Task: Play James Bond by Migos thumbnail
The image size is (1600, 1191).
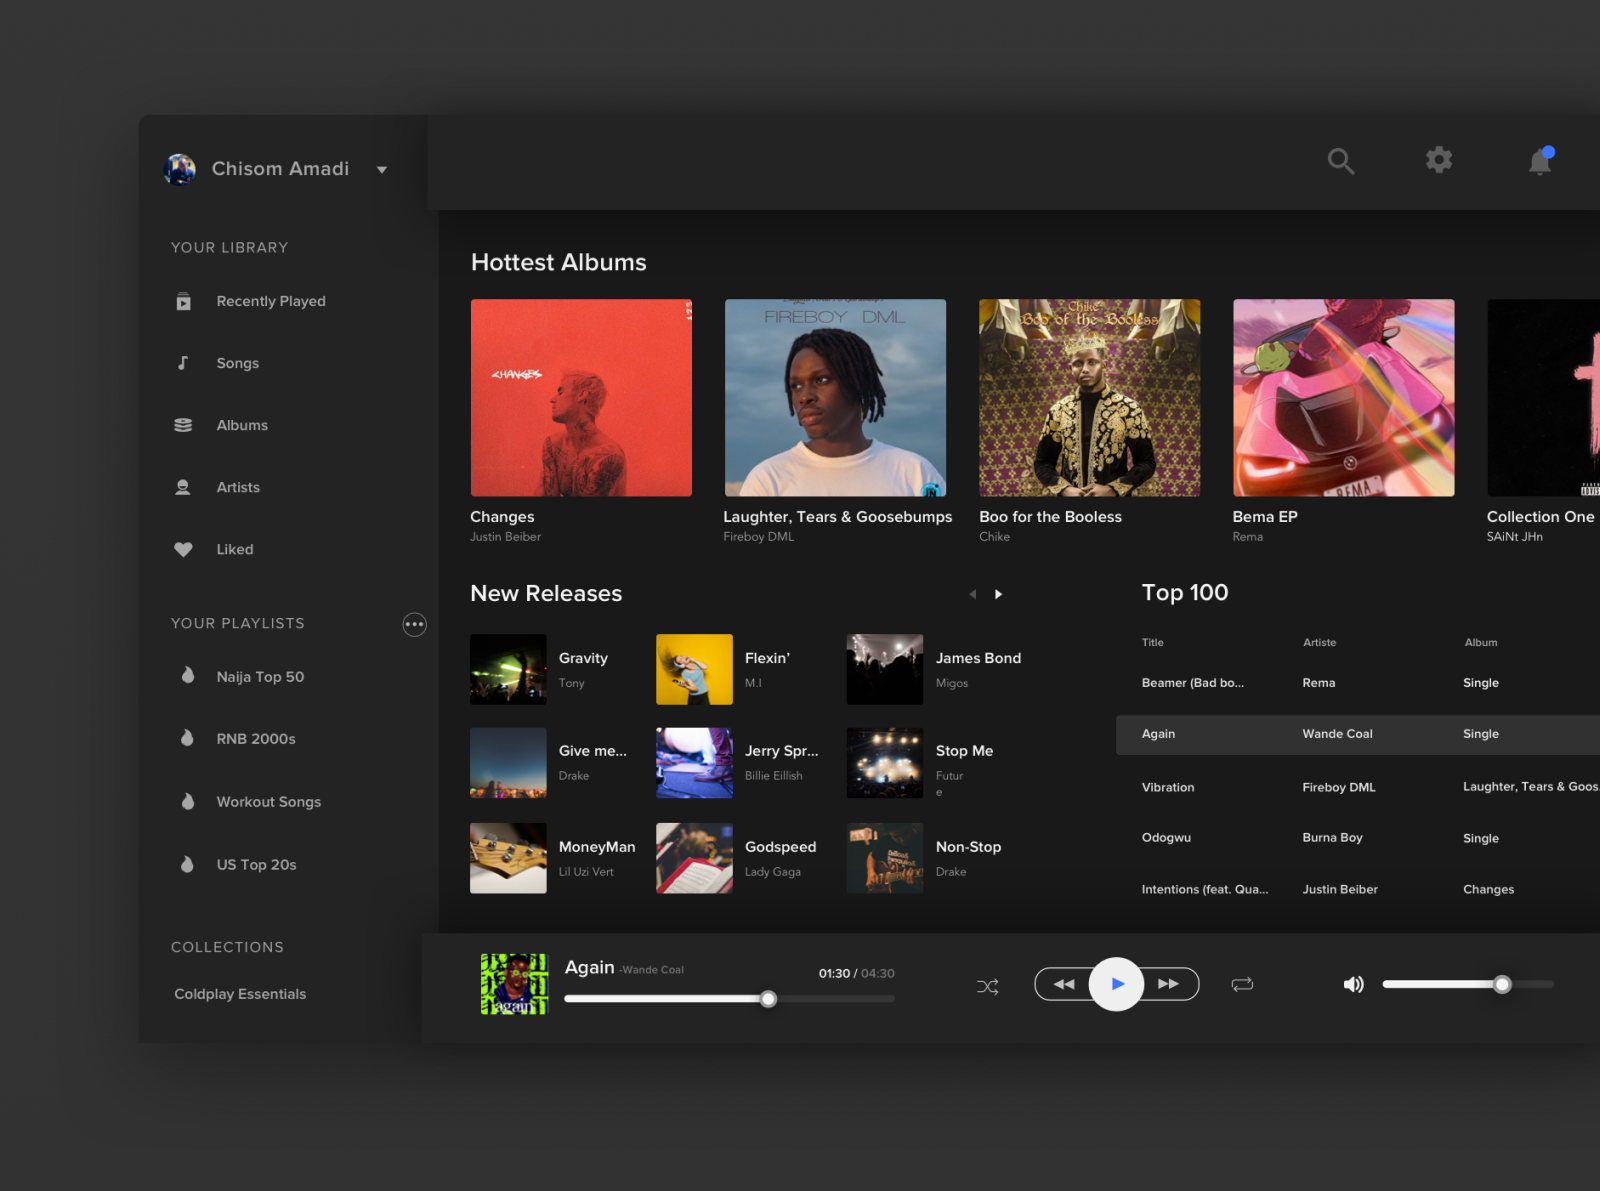Action: [885, 669]
